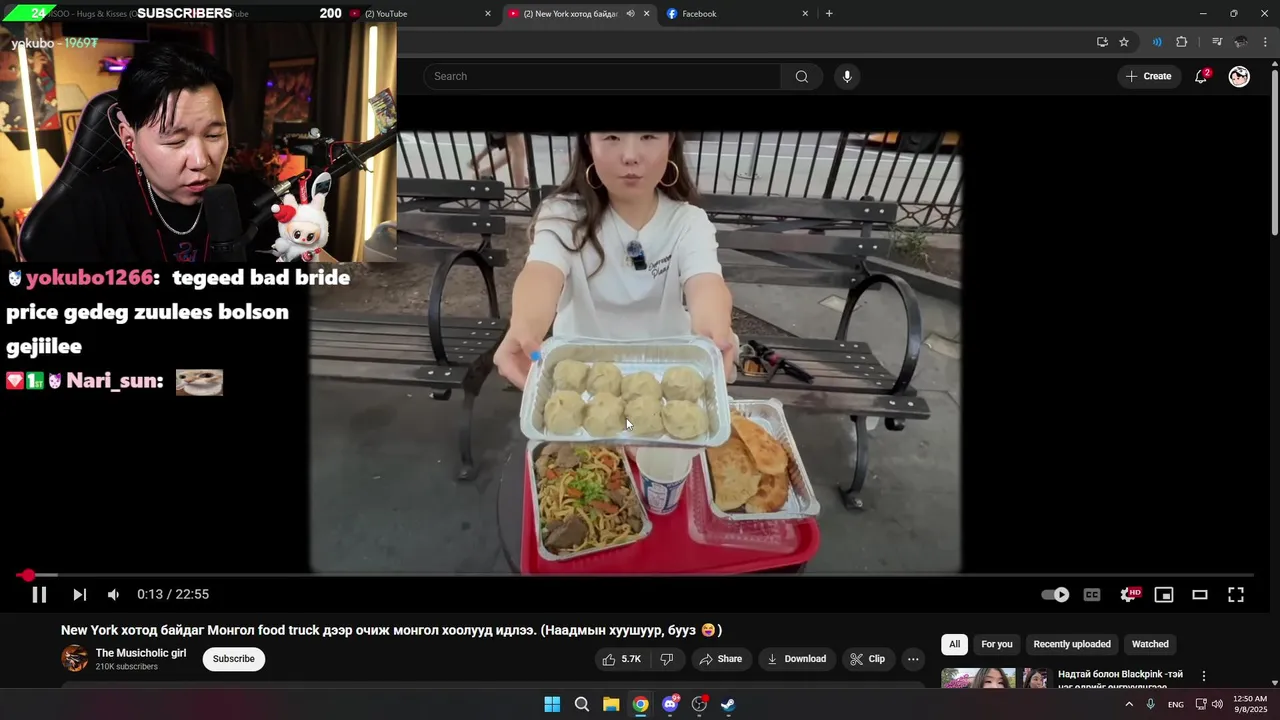Open Steam from the taskbar
The height and width of the screenshot is (720, 1280).
(728, 704)
